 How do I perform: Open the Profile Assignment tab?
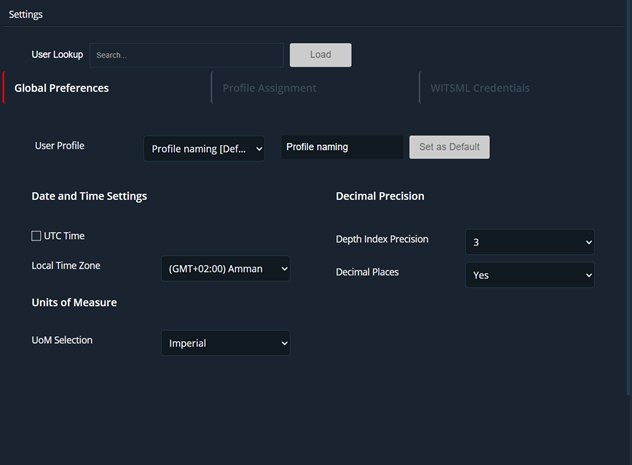[x=269, y=88]
